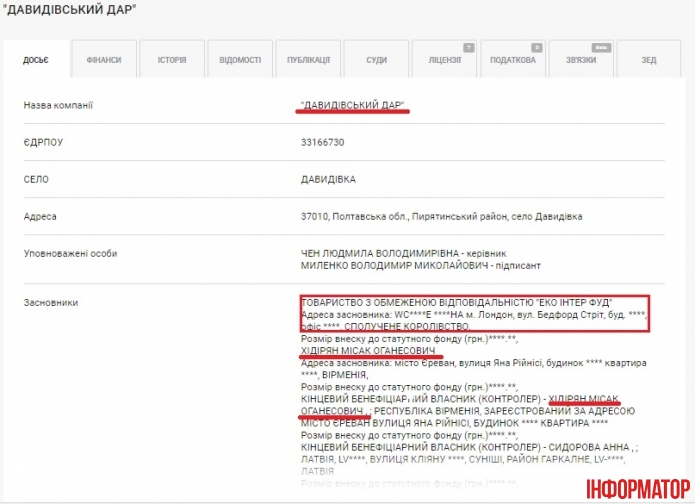Open the ЗЕД tab
Viewport: 695px width, 504px height.
click(x=649, y=60)
